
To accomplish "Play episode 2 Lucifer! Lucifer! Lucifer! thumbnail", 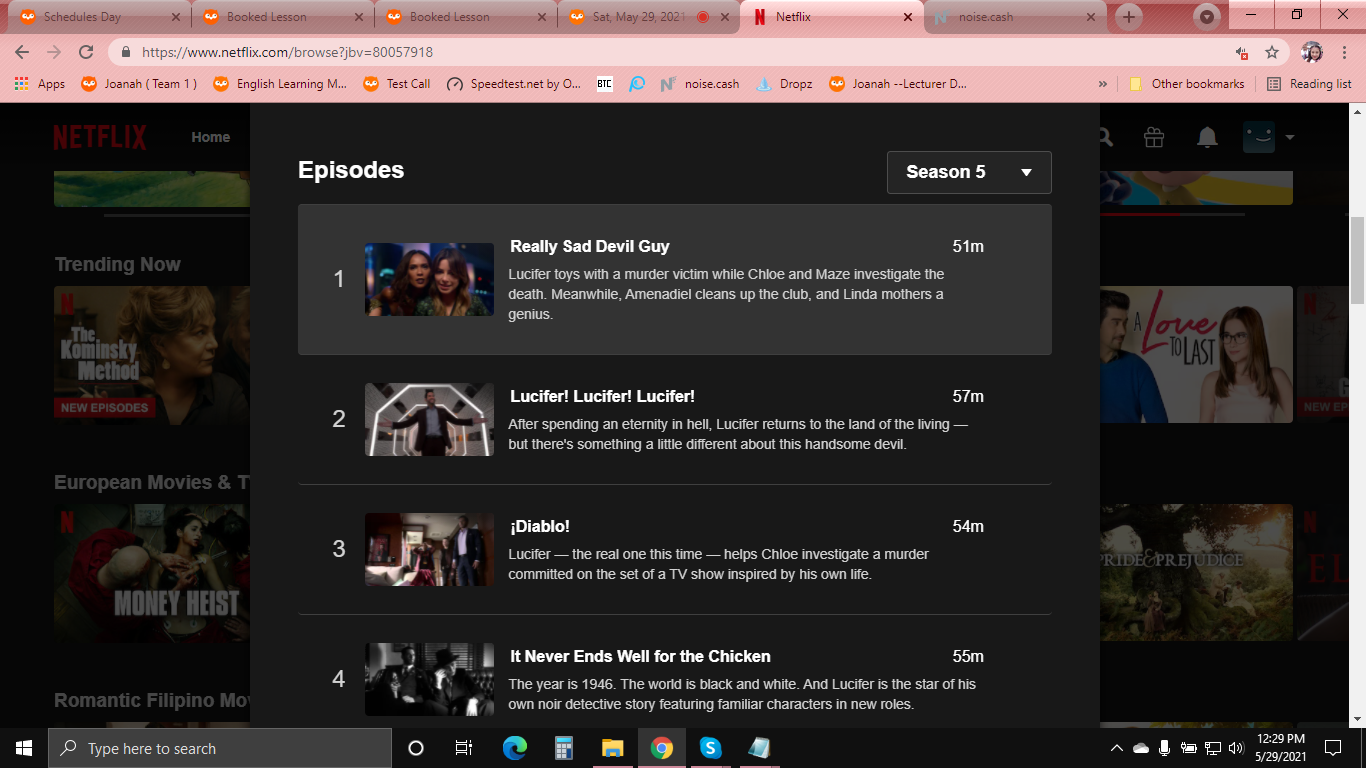I will tap(429, 419).
